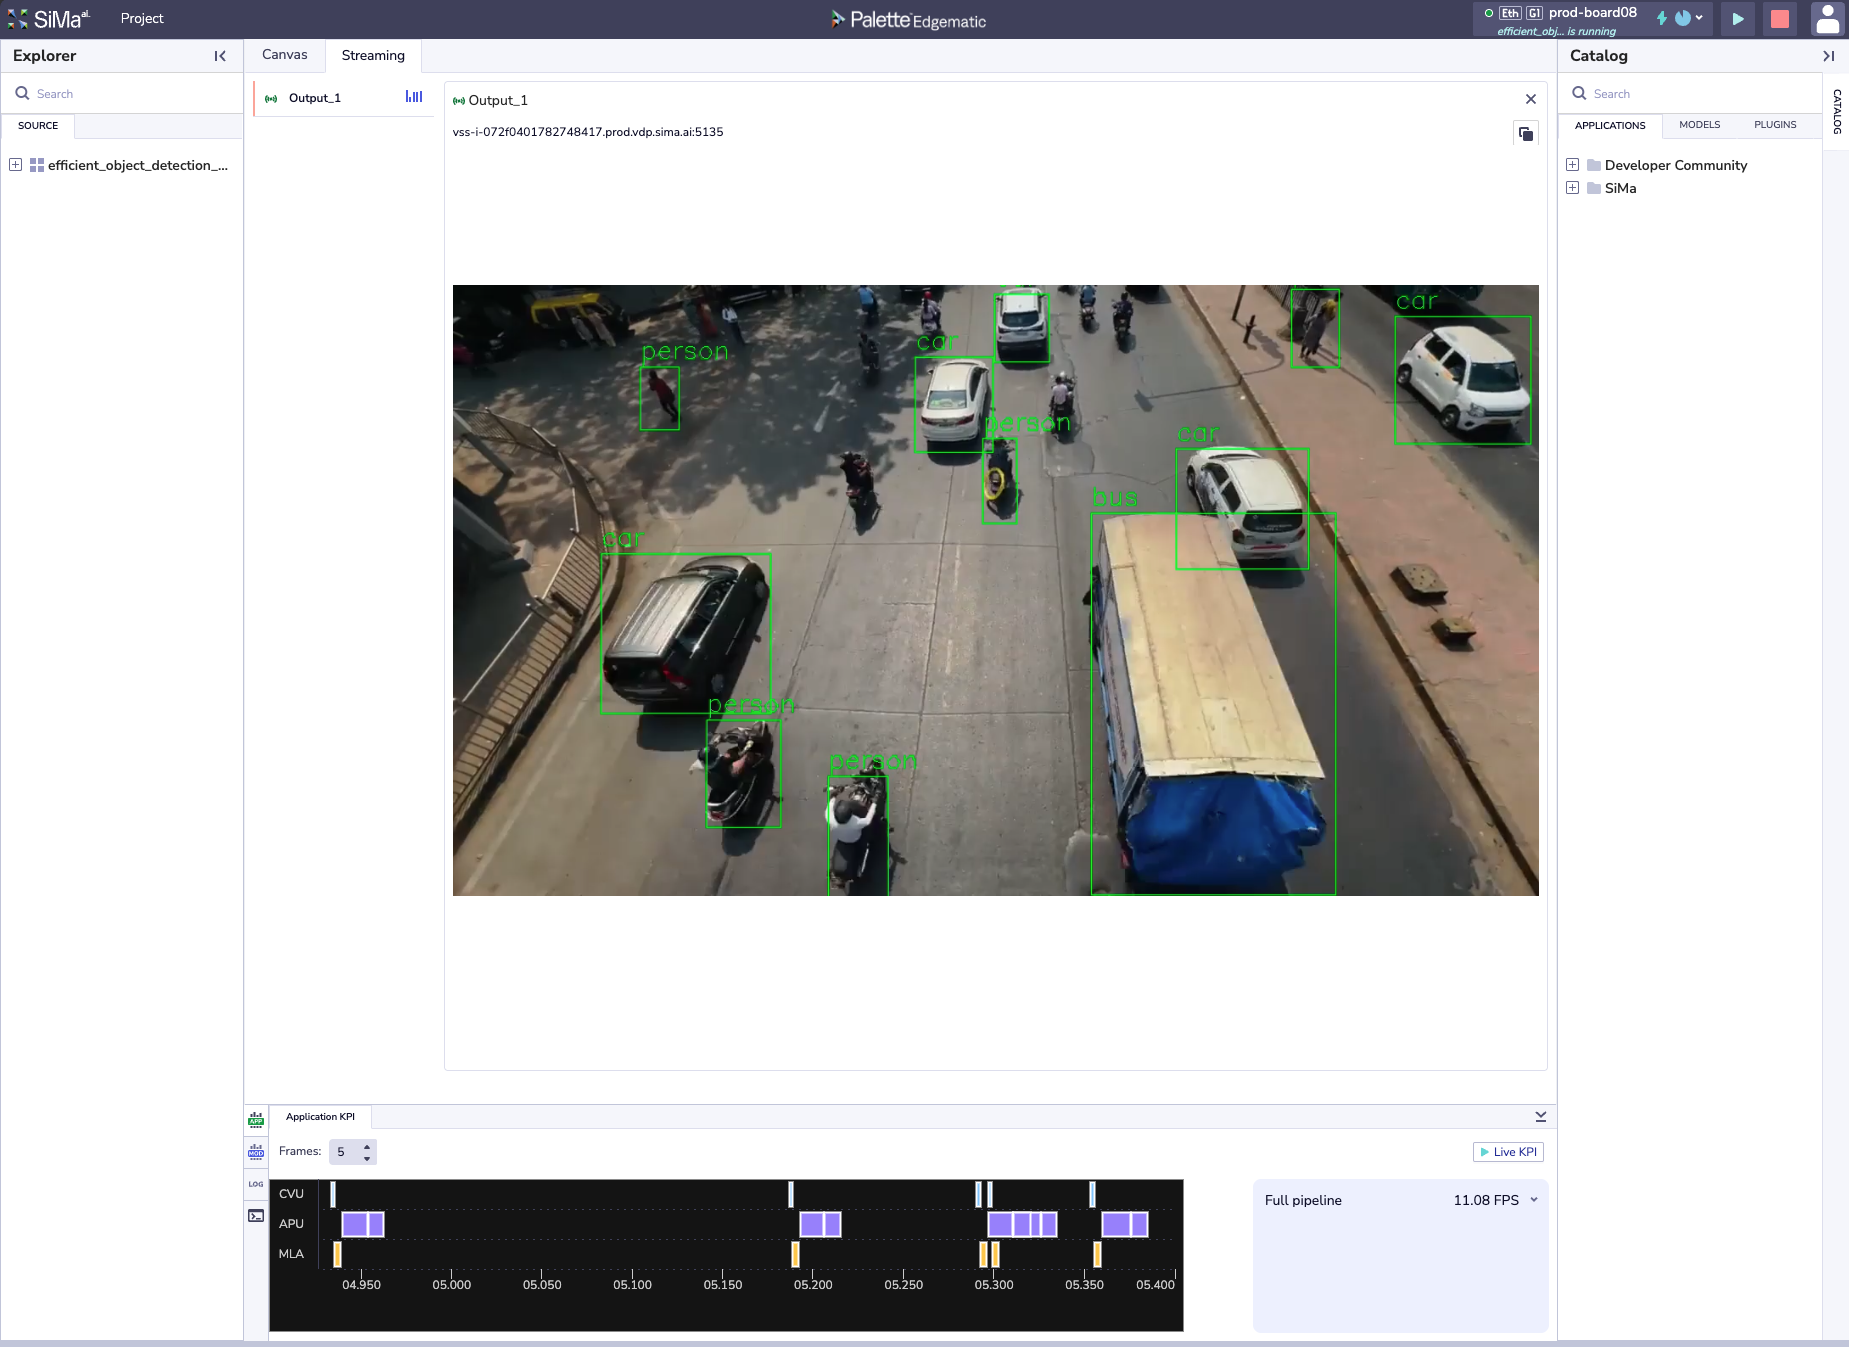This screenshot has height=1347, width=1849.
Task: Switch to the Canvas tab
Action: click(285, 55)
